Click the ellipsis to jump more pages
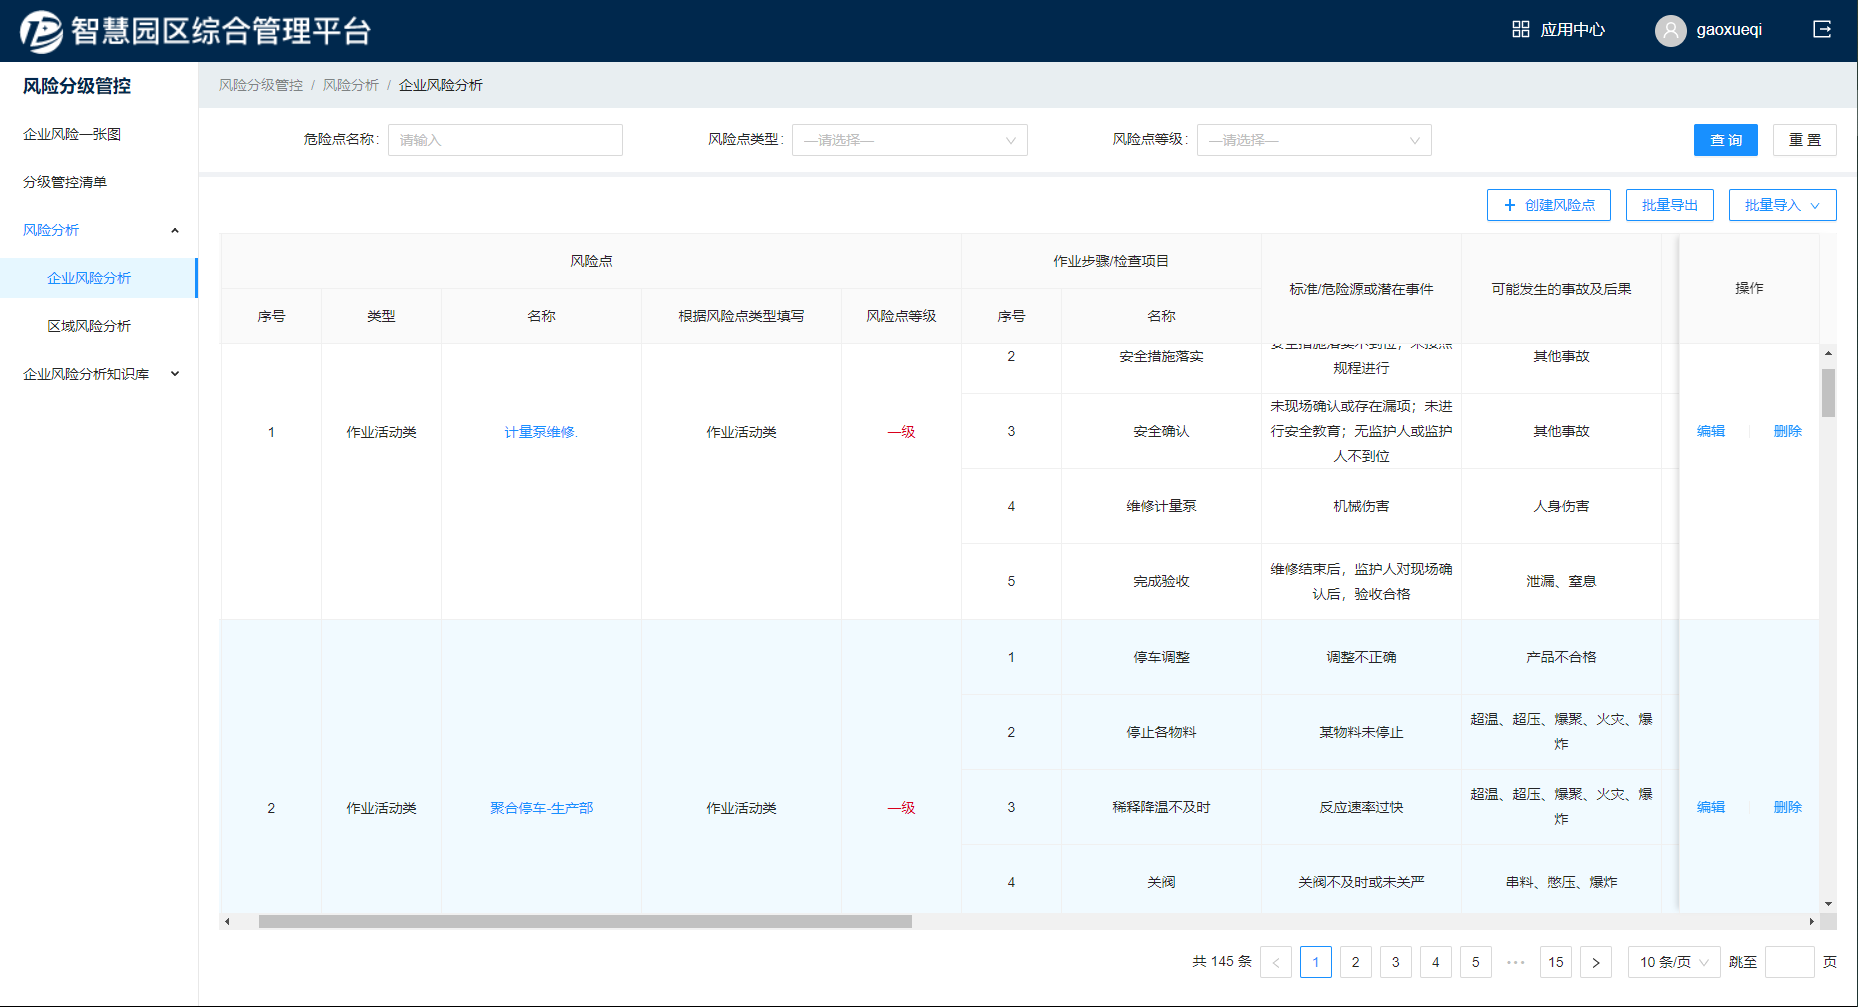Viewport: 1858px width, 1007px height. 1516,962
